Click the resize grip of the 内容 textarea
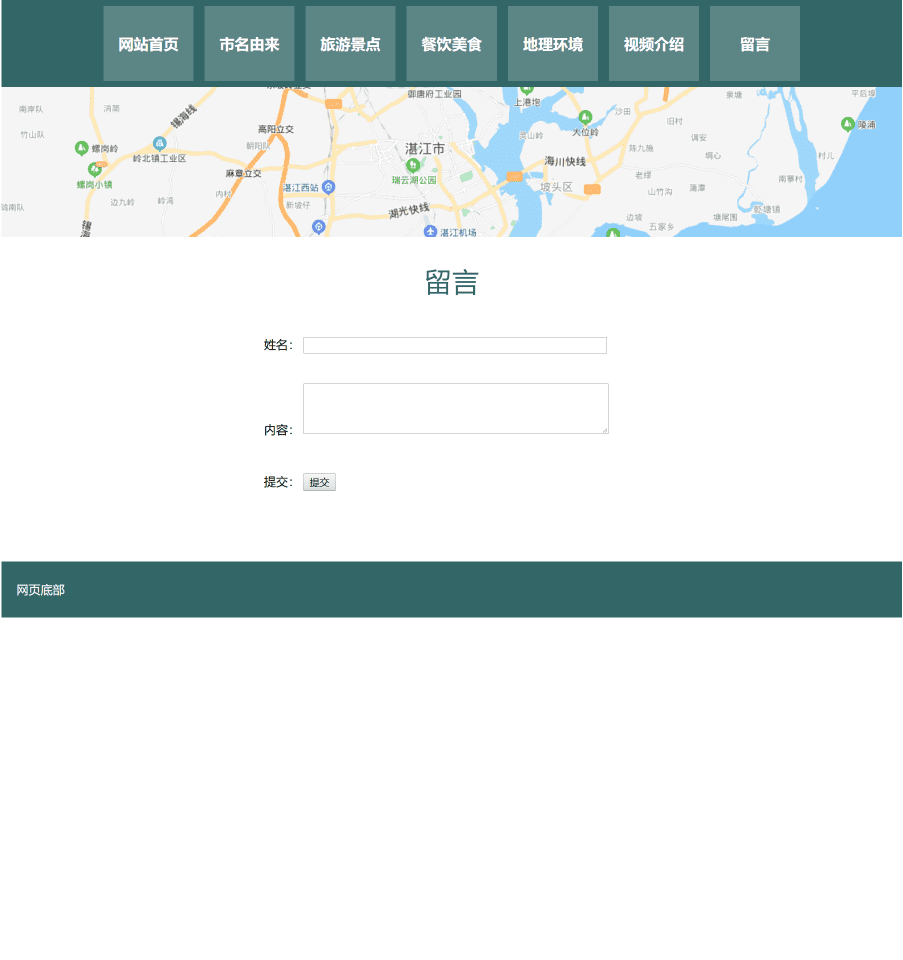This screenshot has width=903, height=960. coord(605,431)
